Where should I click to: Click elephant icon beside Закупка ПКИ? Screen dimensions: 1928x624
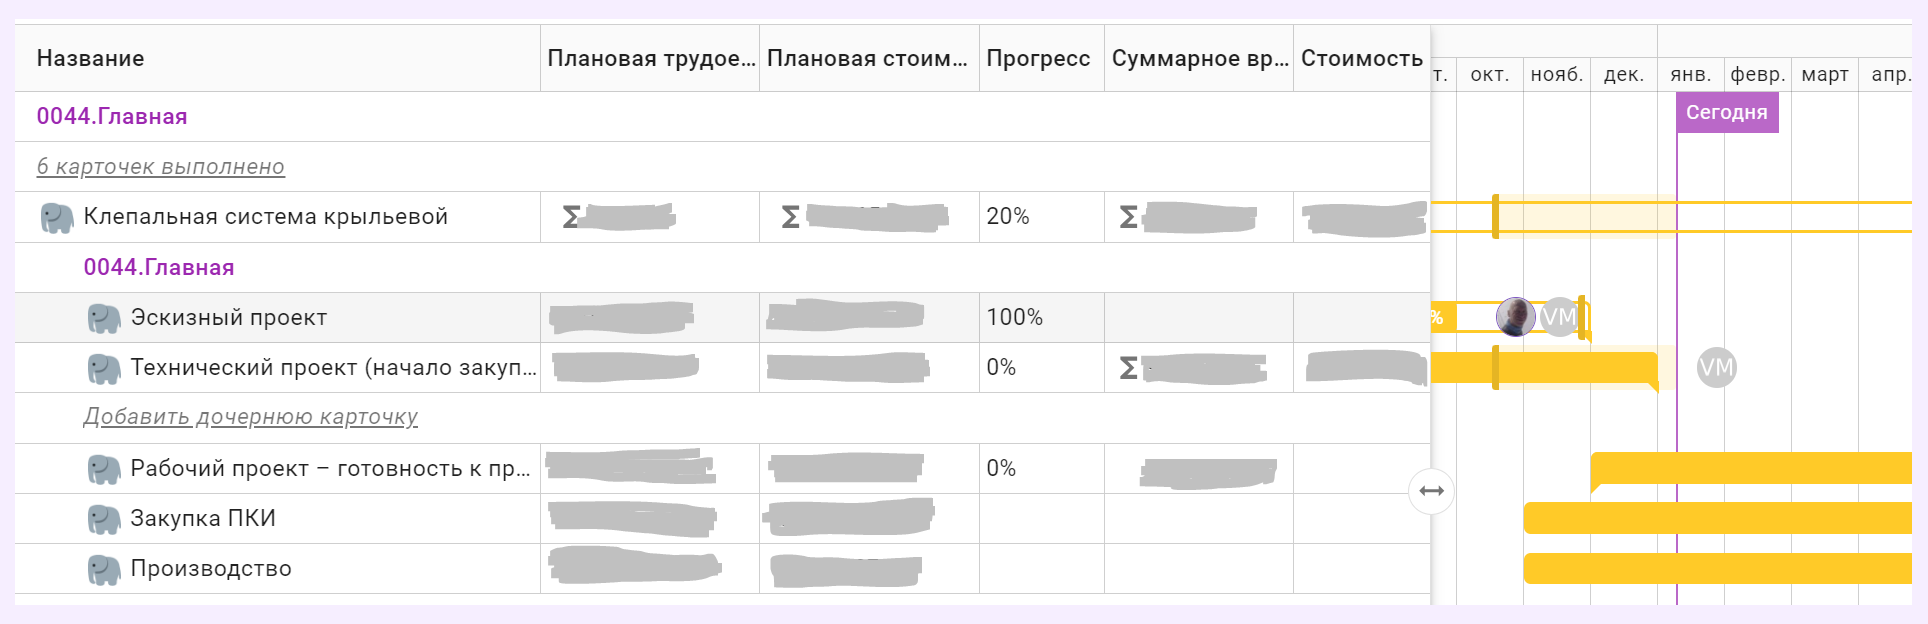click(104, 519)
